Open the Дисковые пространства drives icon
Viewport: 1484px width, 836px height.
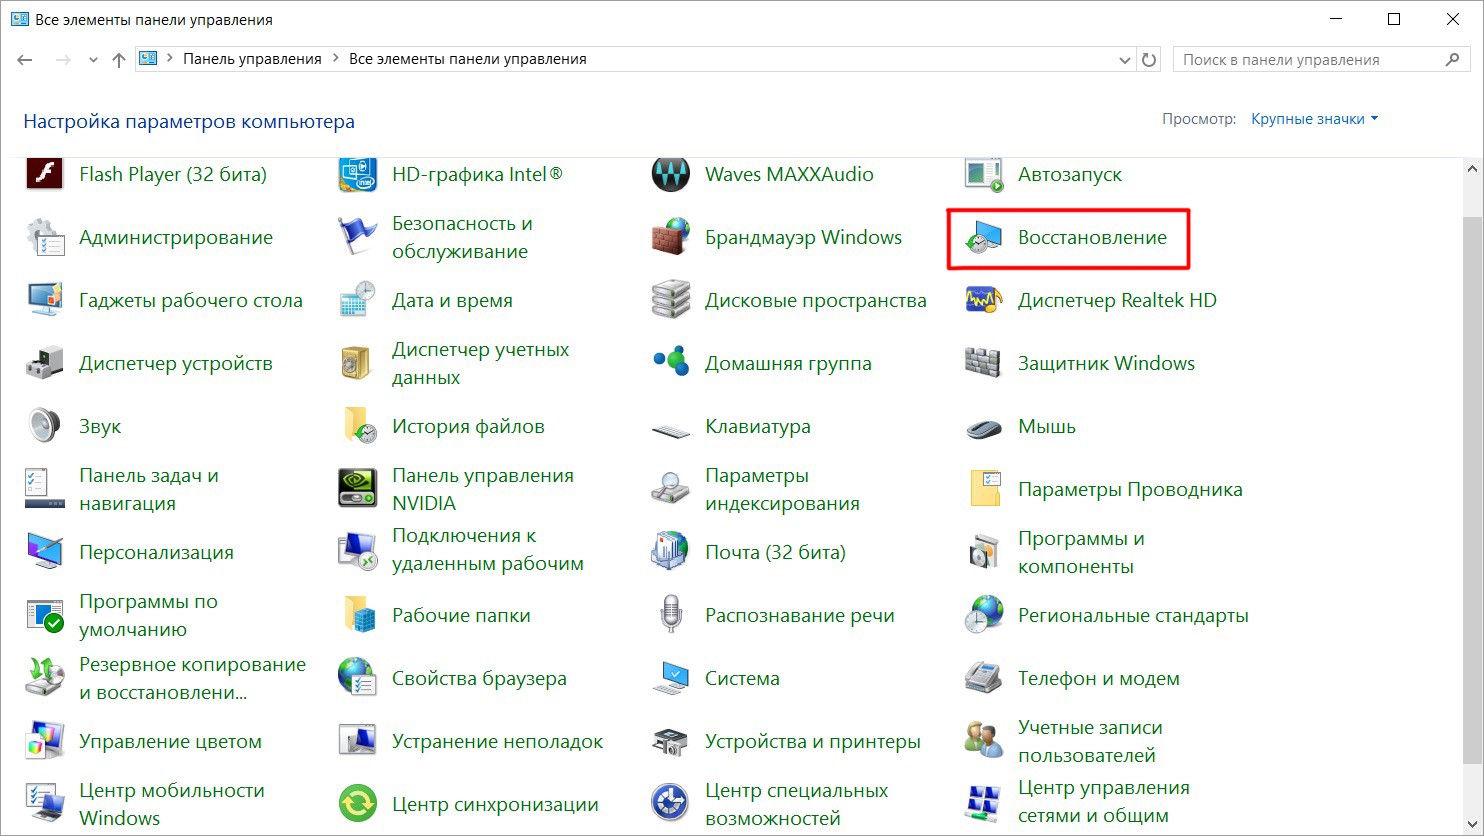coord(670,301)
